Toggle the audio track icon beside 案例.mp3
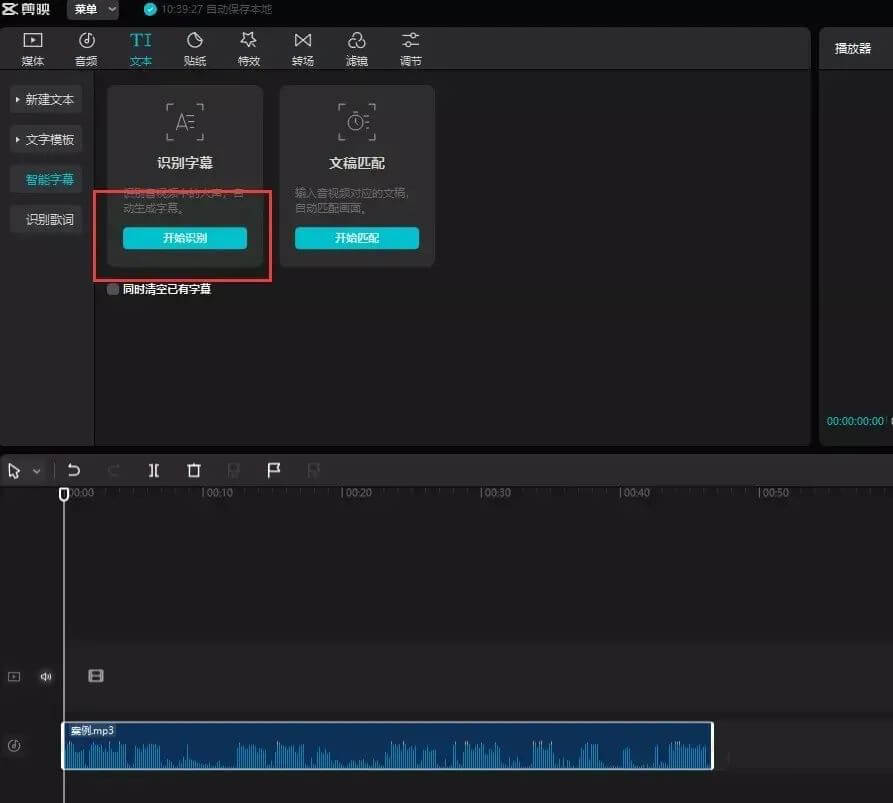This screenshot has width=893, height=803. (x=14, y=746)
